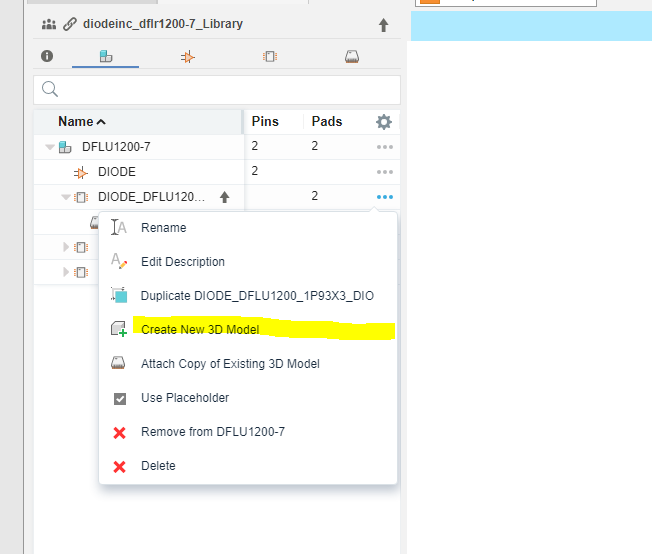Choose Rename from context menu

point(248,228)
